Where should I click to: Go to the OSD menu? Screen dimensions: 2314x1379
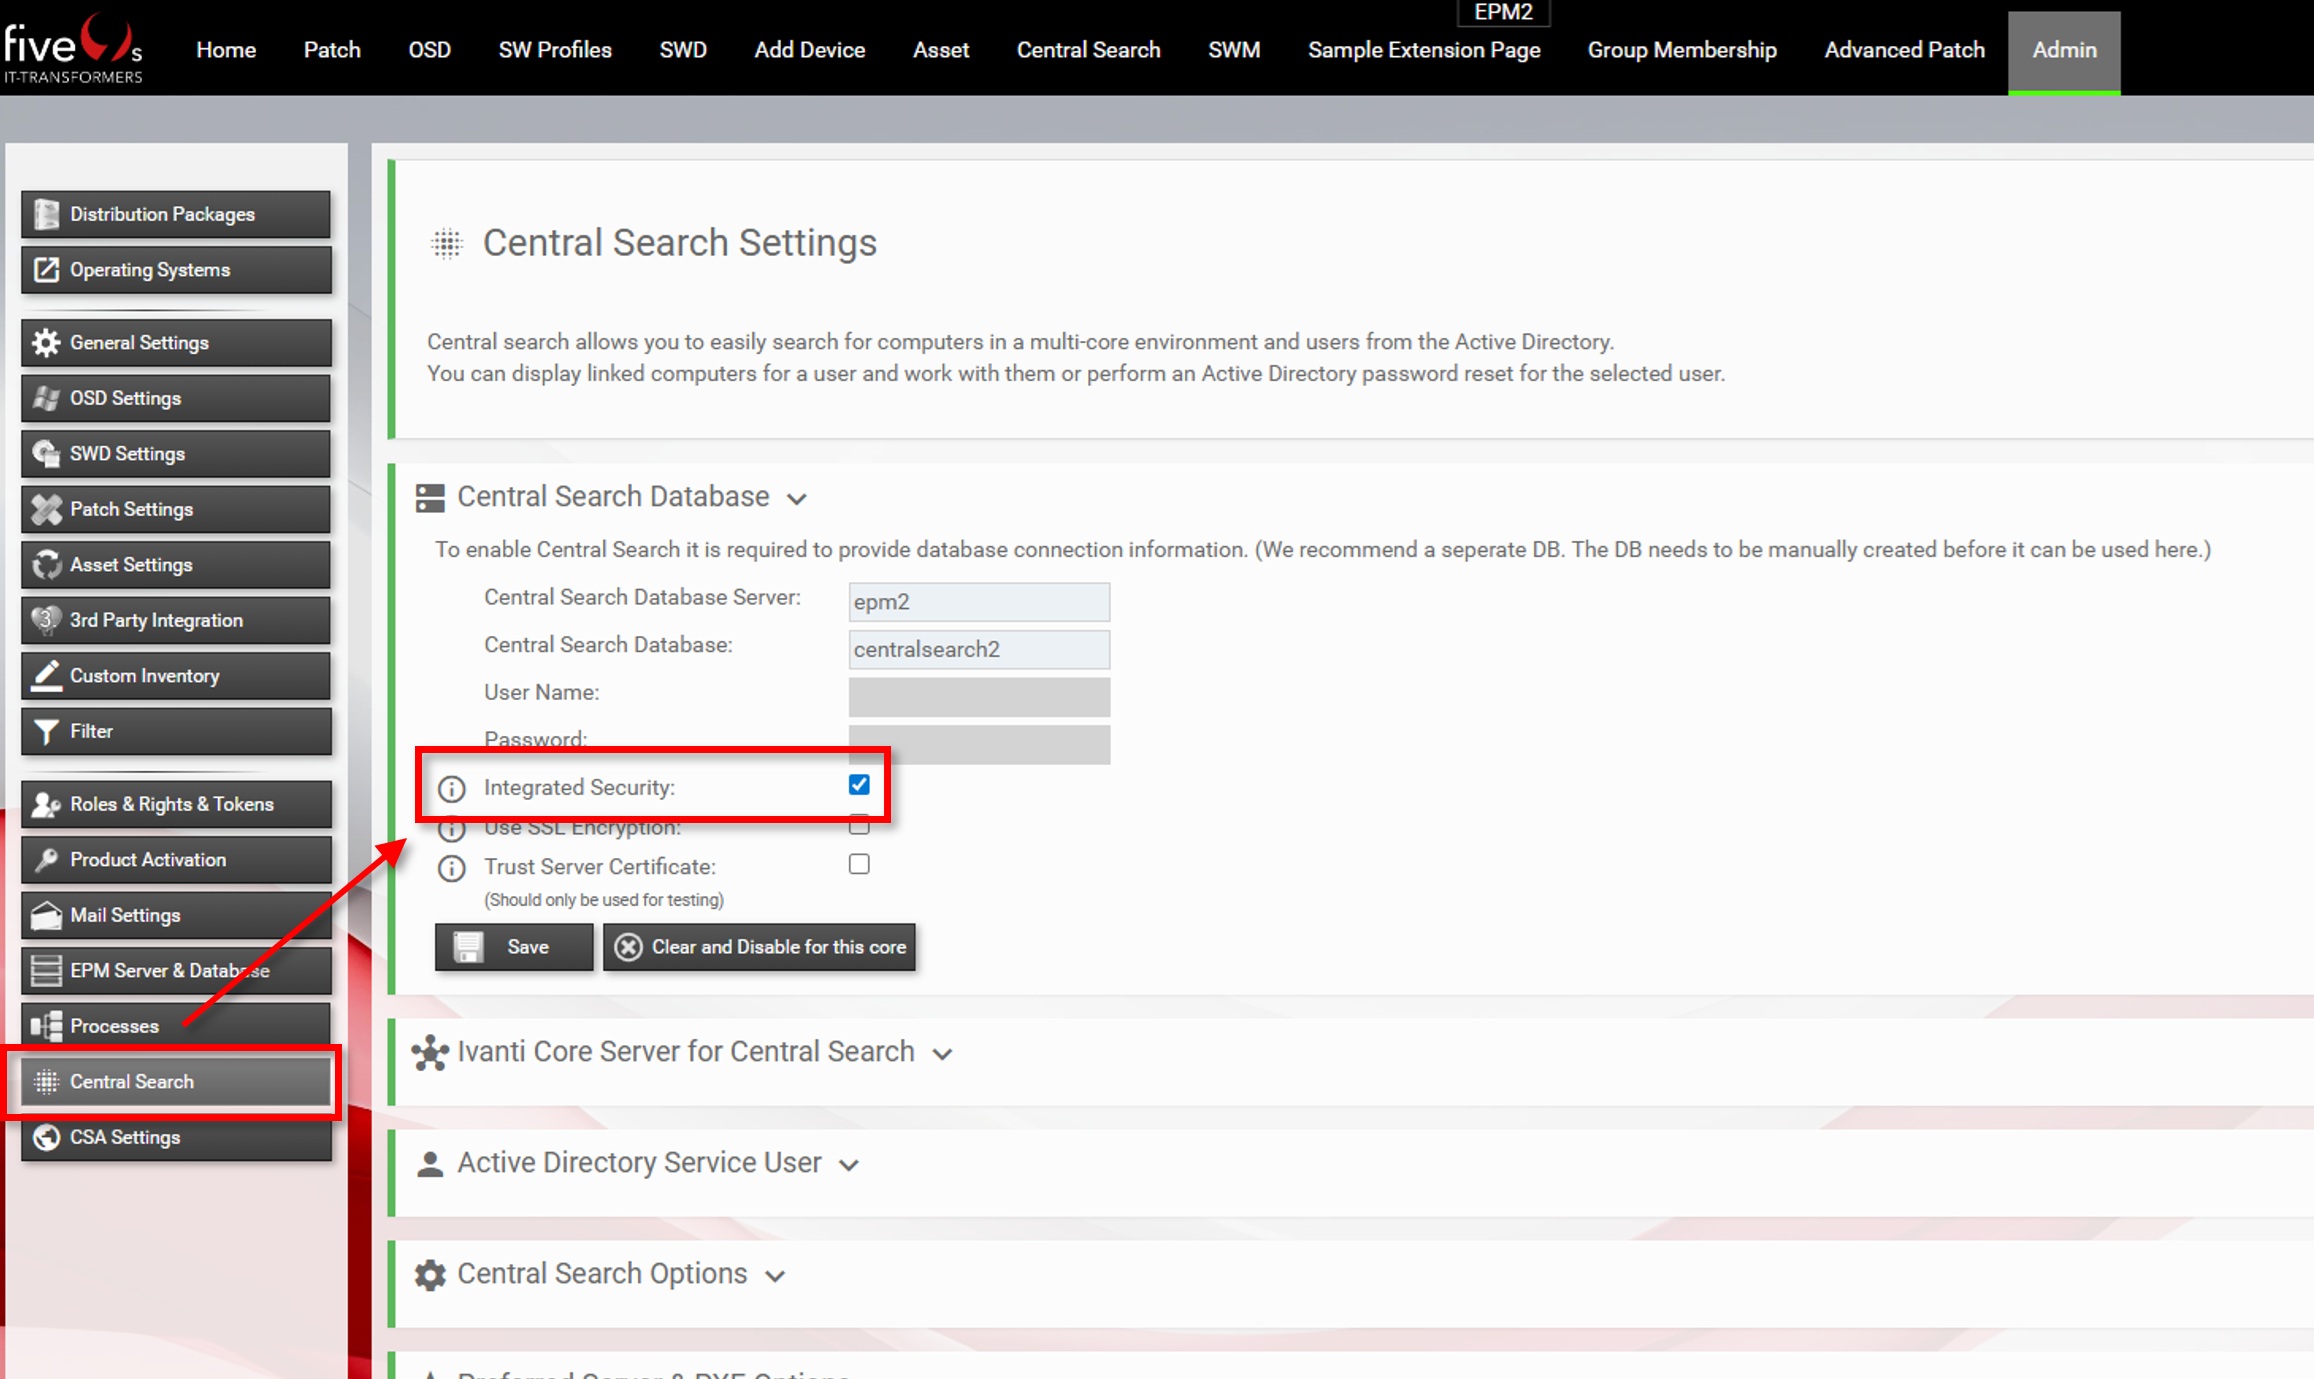click(430, 50)
